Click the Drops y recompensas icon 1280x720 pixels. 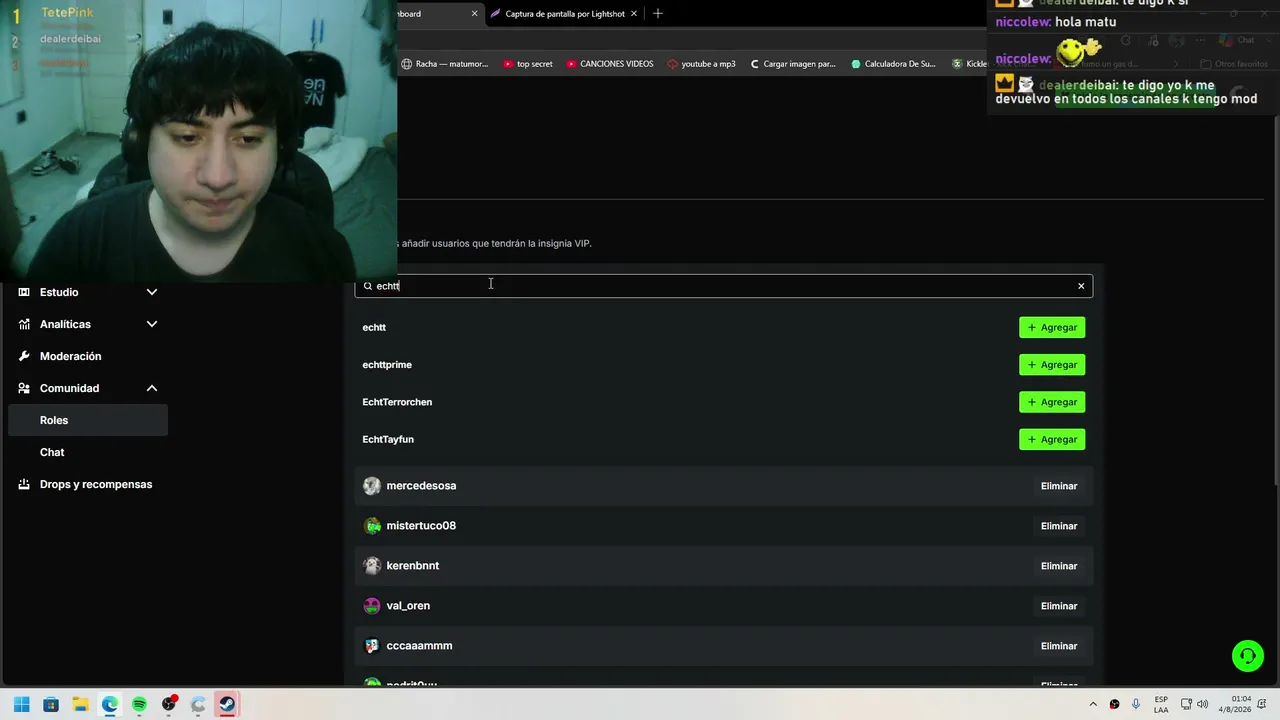(x=24, y=484)
